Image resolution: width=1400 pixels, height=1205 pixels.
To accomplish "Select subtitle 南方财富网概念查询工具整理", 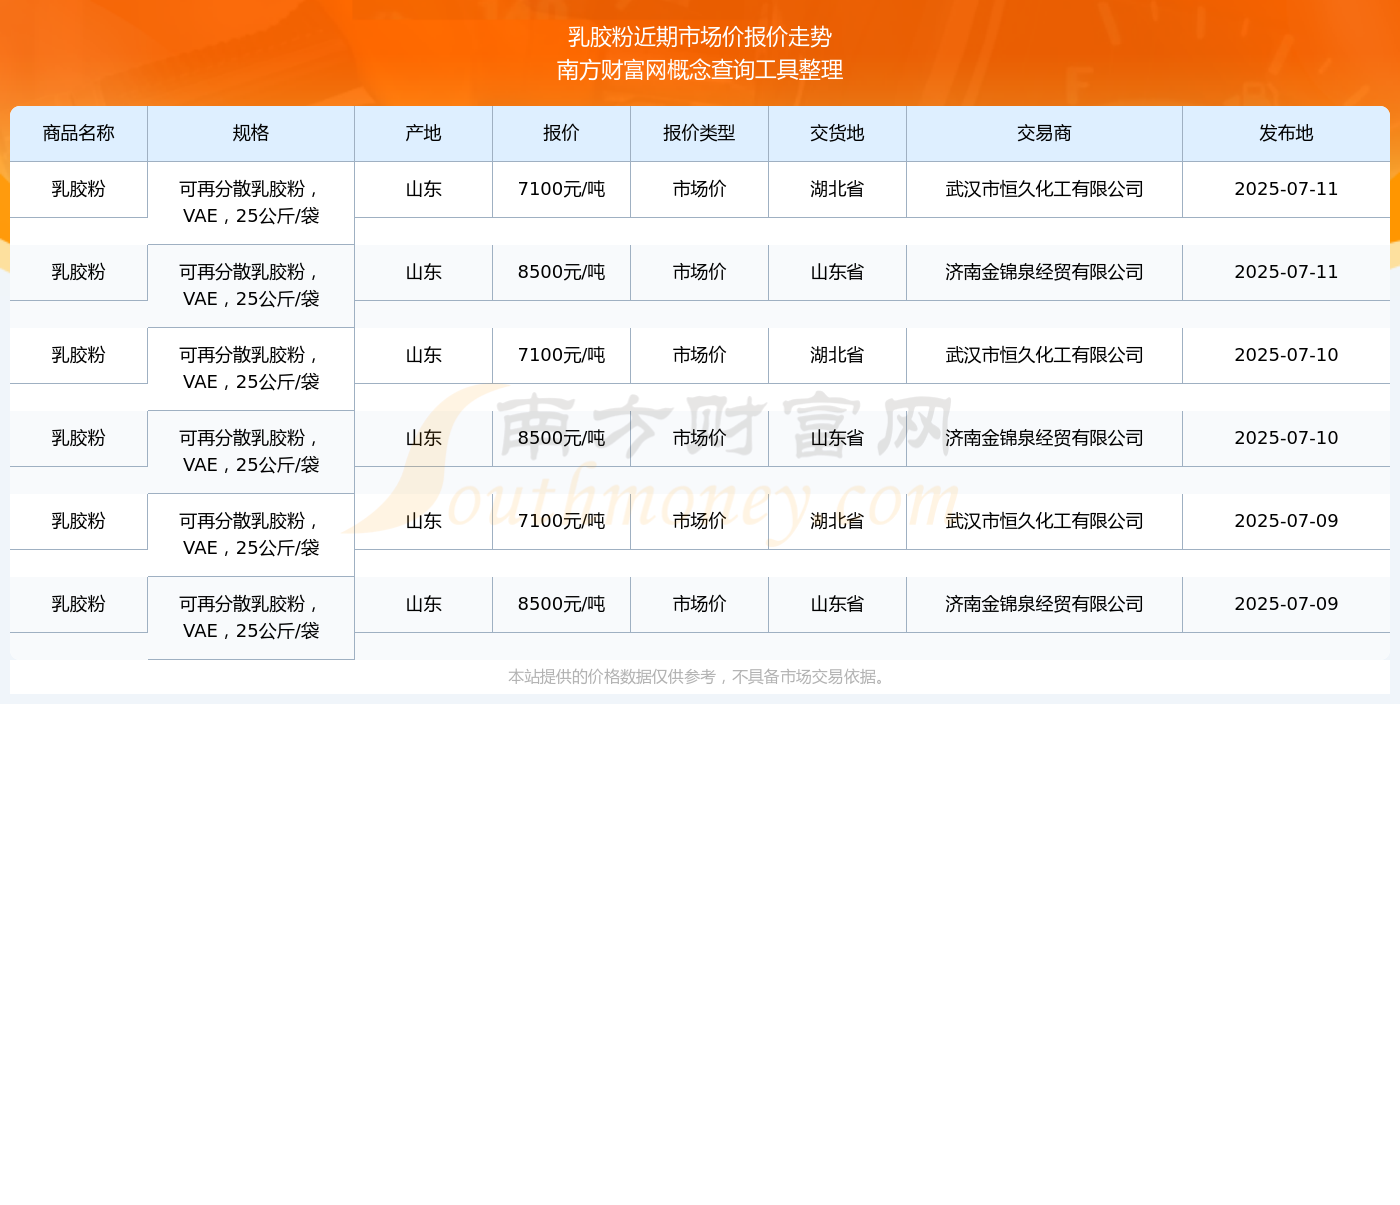I will (x=700, y=70).
